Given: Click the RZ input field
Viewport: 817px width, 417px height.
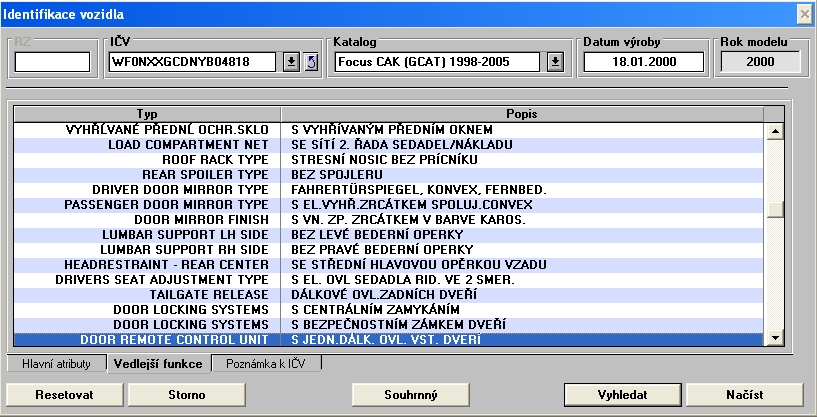Looking at the screenshot, I should click(x=52, y=62).
